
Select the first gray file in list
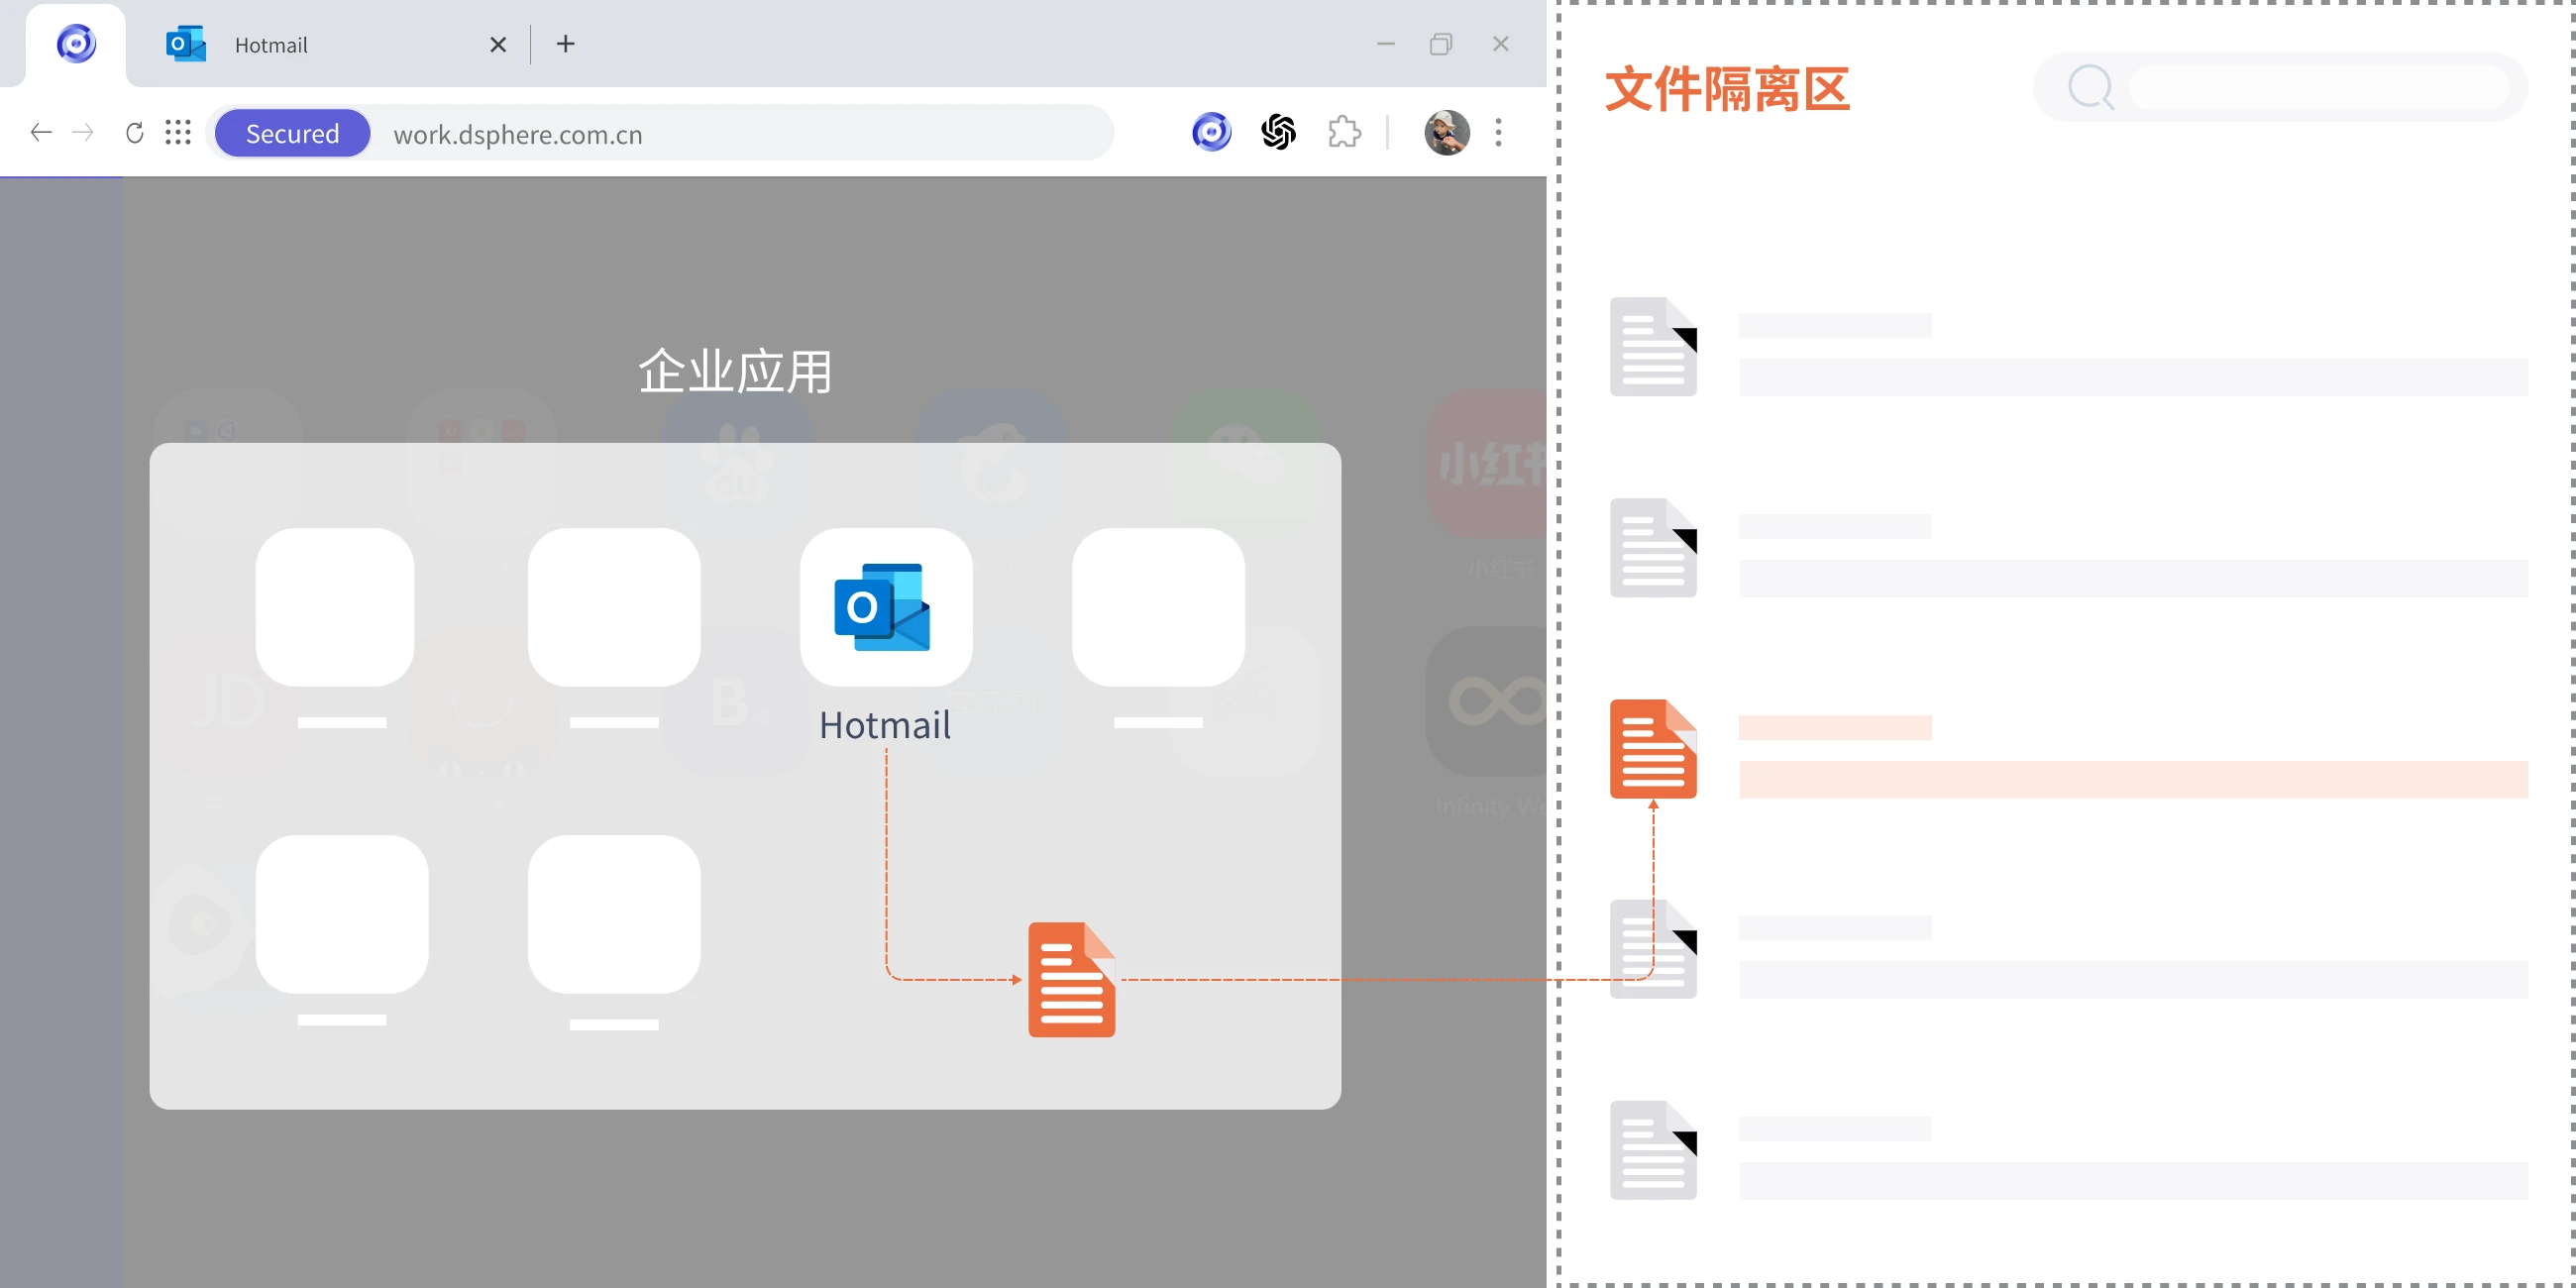tap(1652, 347)
